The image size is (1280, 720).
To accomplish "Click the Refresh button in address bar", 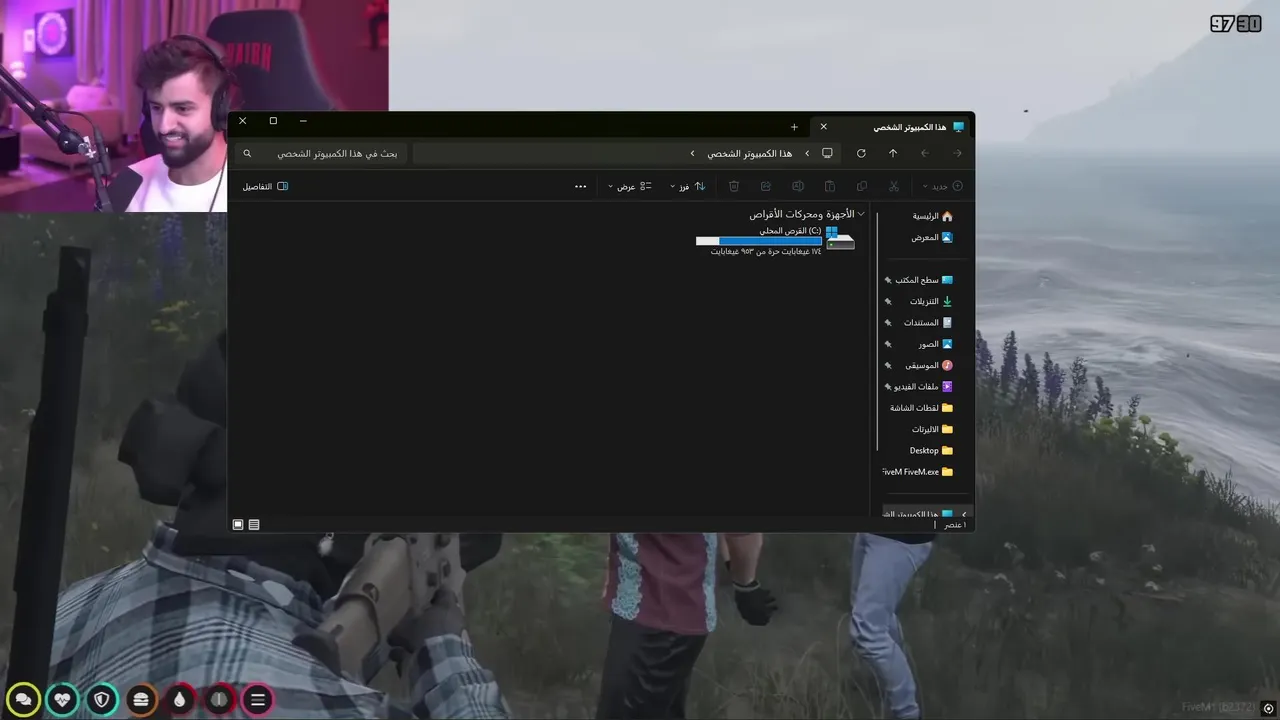I will tap(861, 153).
